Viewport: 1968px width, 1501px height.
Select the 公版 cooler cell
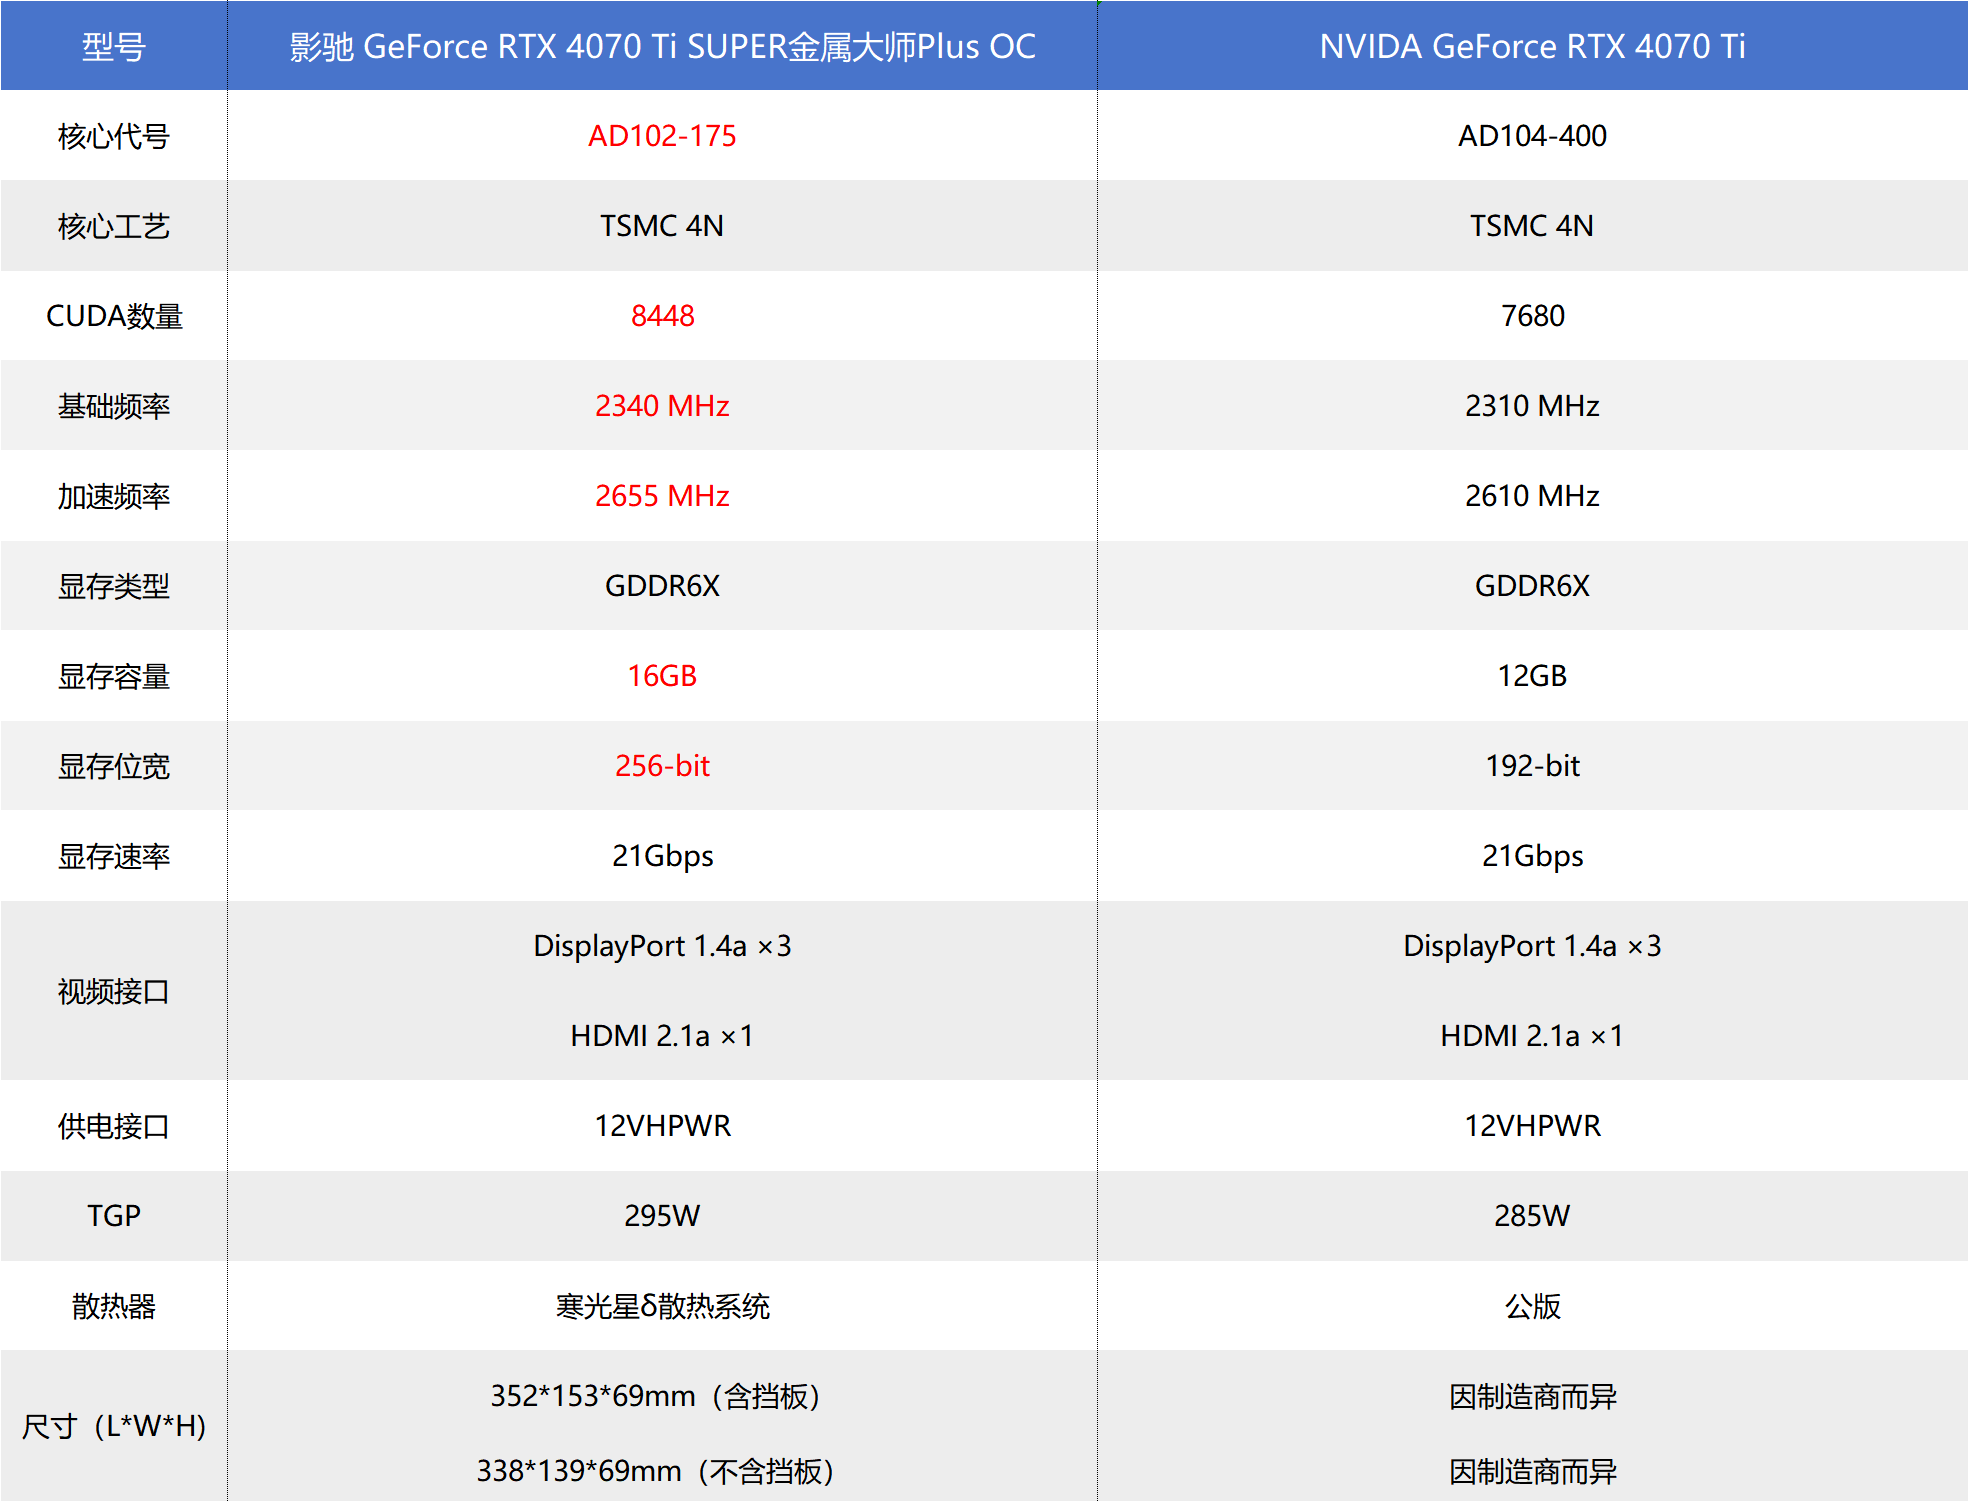tap(1532, 1306)
